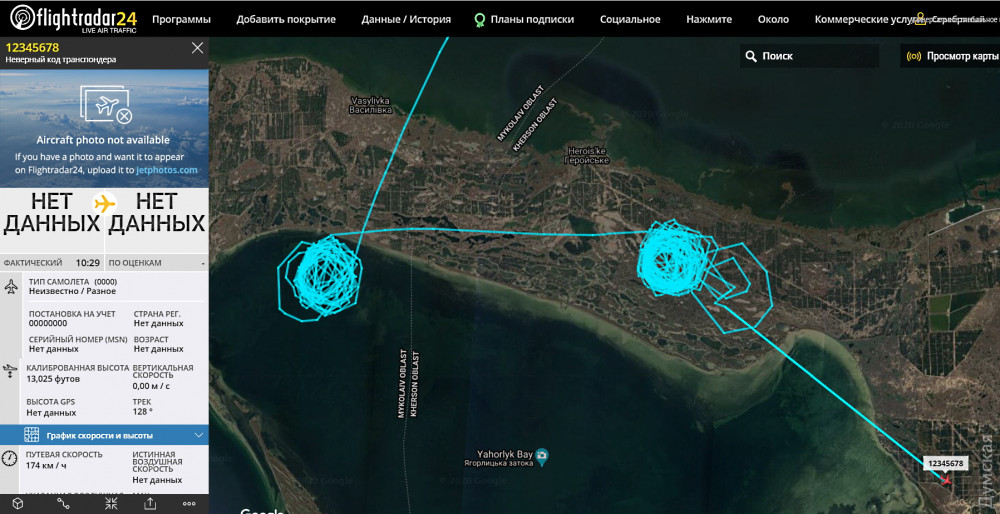Click the flight route icon in bottom toolbar
This screenshot has width=1000, height=514.
[64, 503]
